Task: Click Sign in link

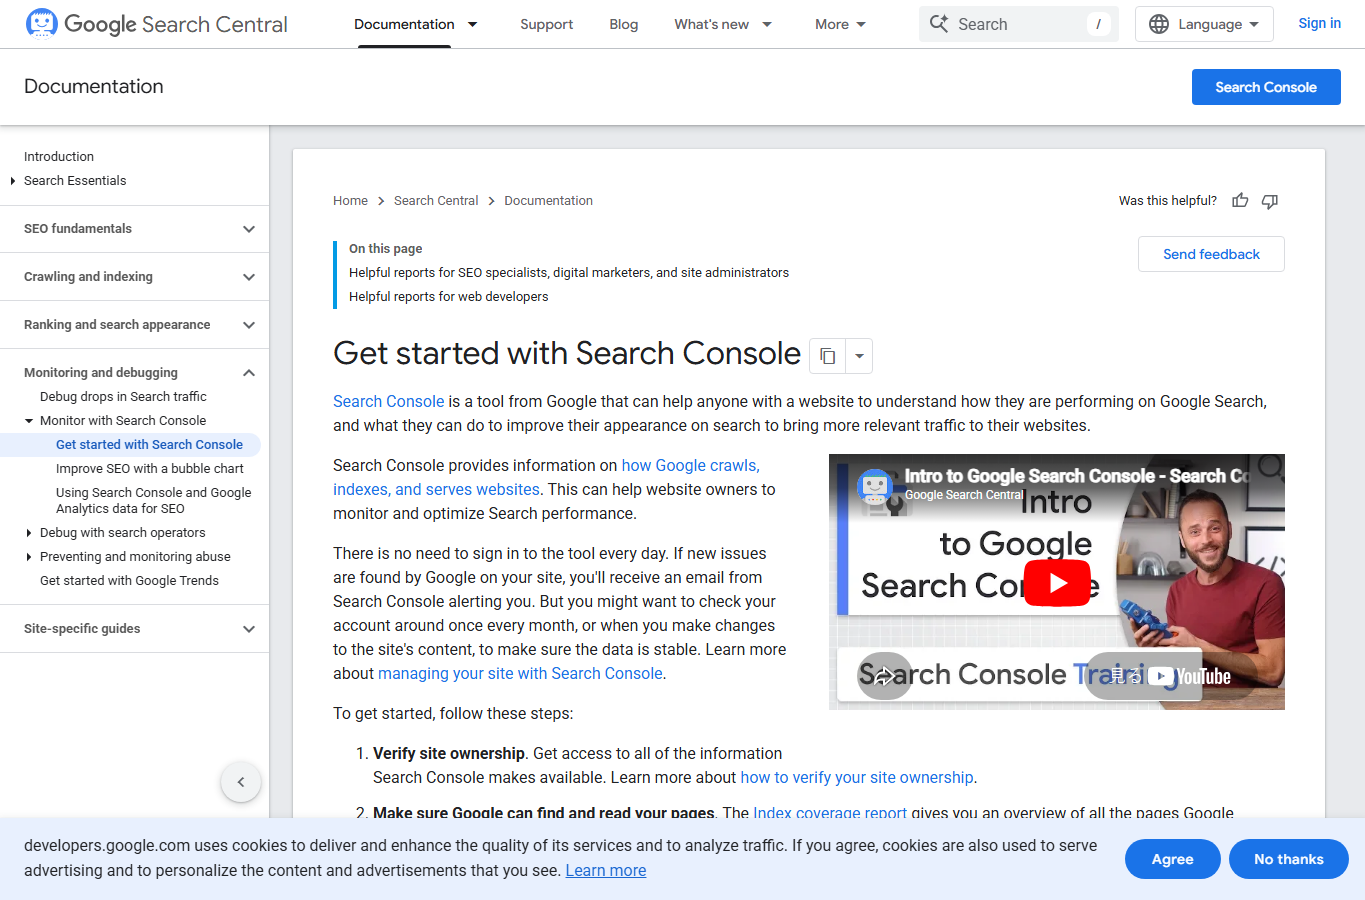Action: pyautogui.click(x=1319, y=23)
